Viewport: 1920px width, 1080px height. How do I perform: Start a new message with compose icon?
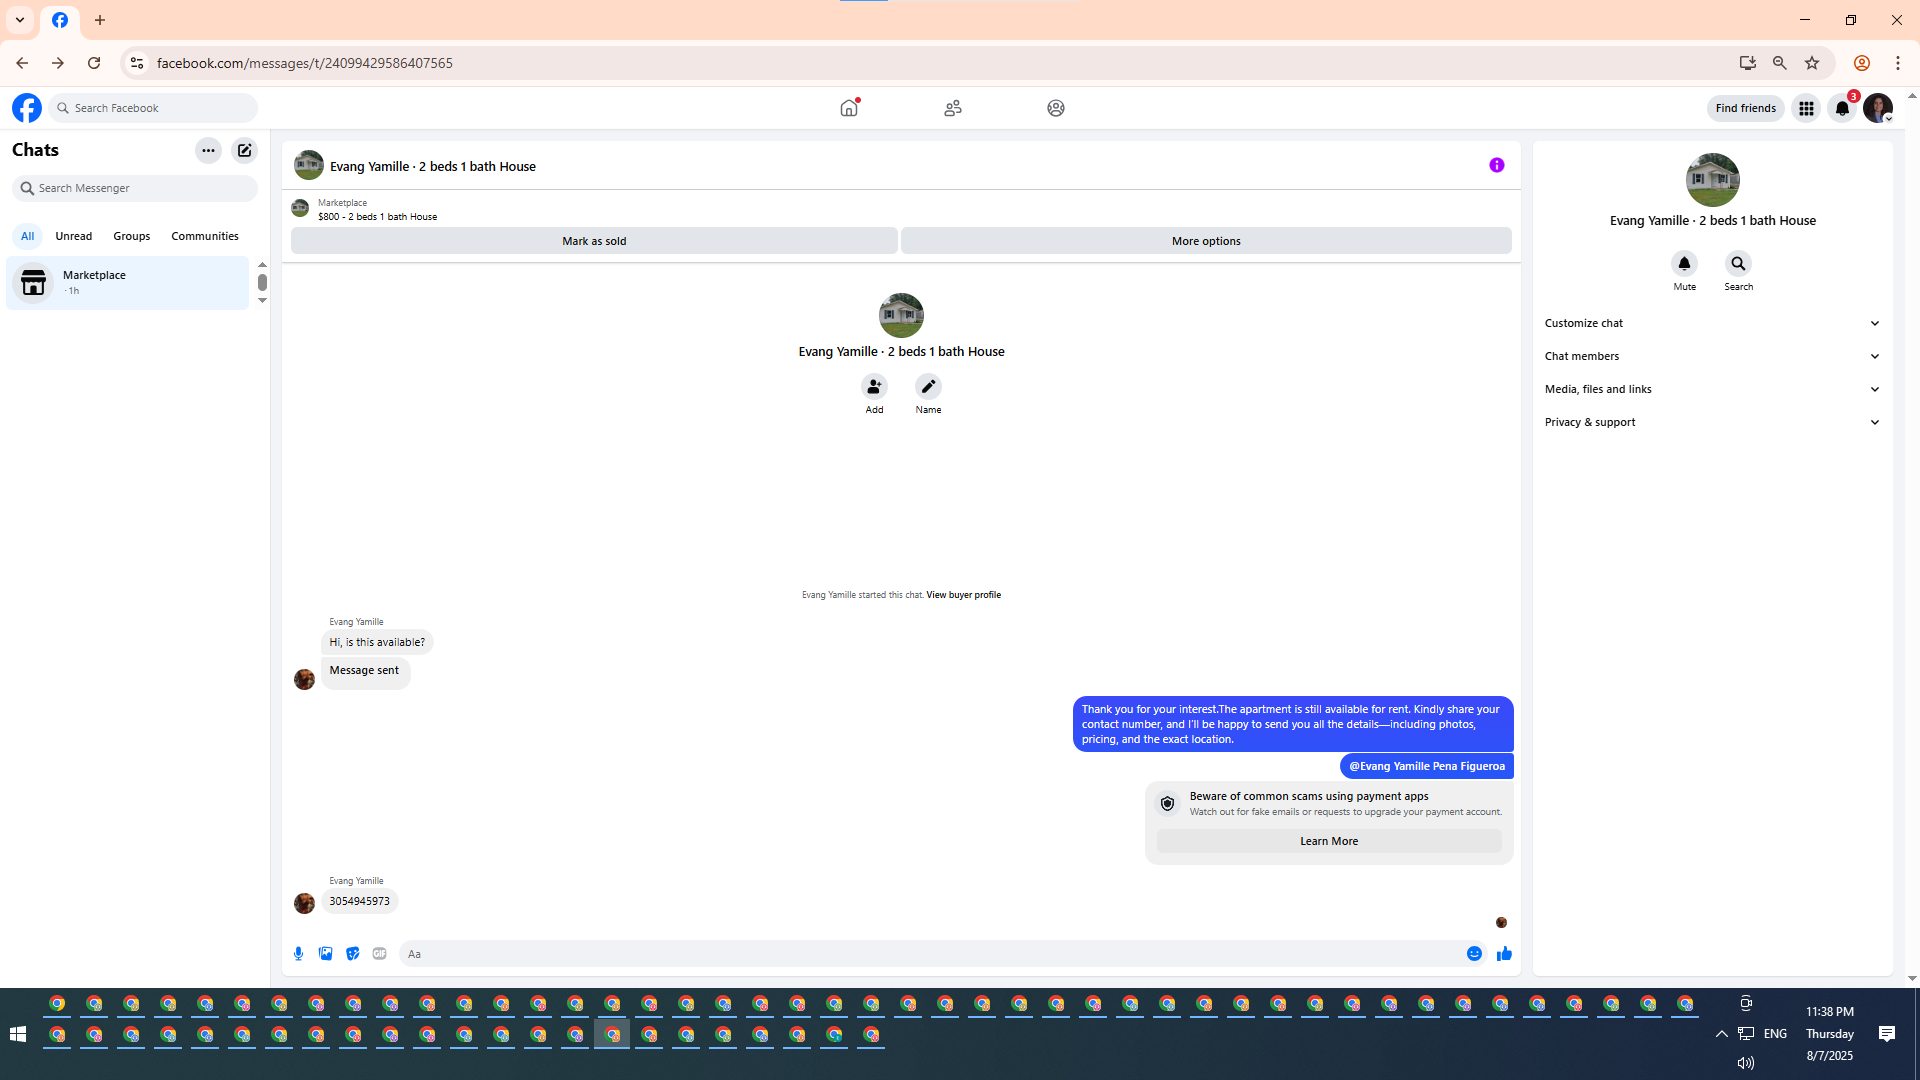pyautogui.click(x=244, y=150)
